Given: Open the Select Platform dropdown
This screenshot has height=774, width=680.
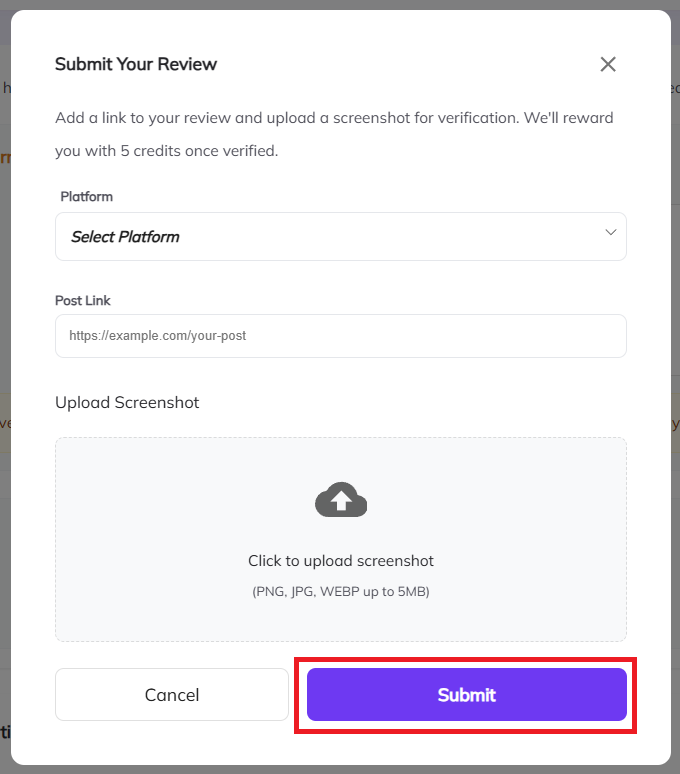Looking at the screenshot, I should coord(341,236).
